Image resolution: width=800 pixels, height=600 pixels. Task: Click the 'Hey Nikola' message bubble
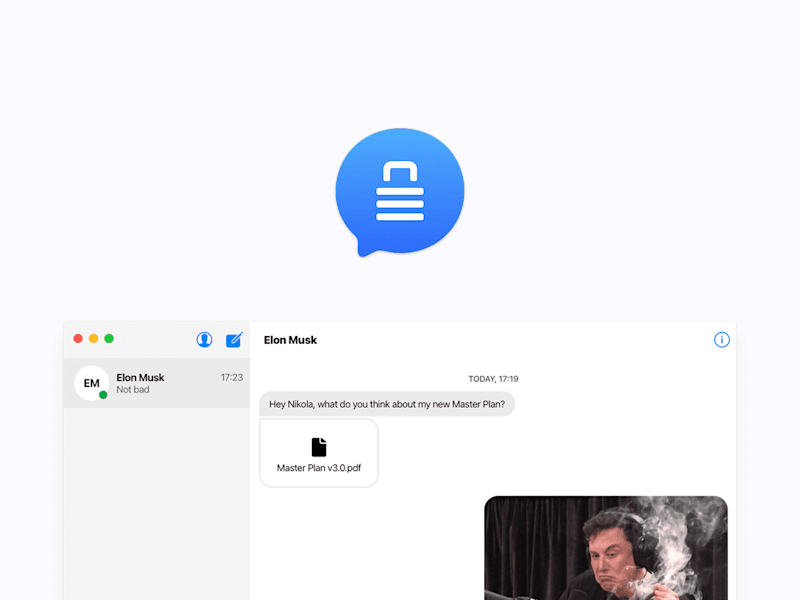pos(387,404)
